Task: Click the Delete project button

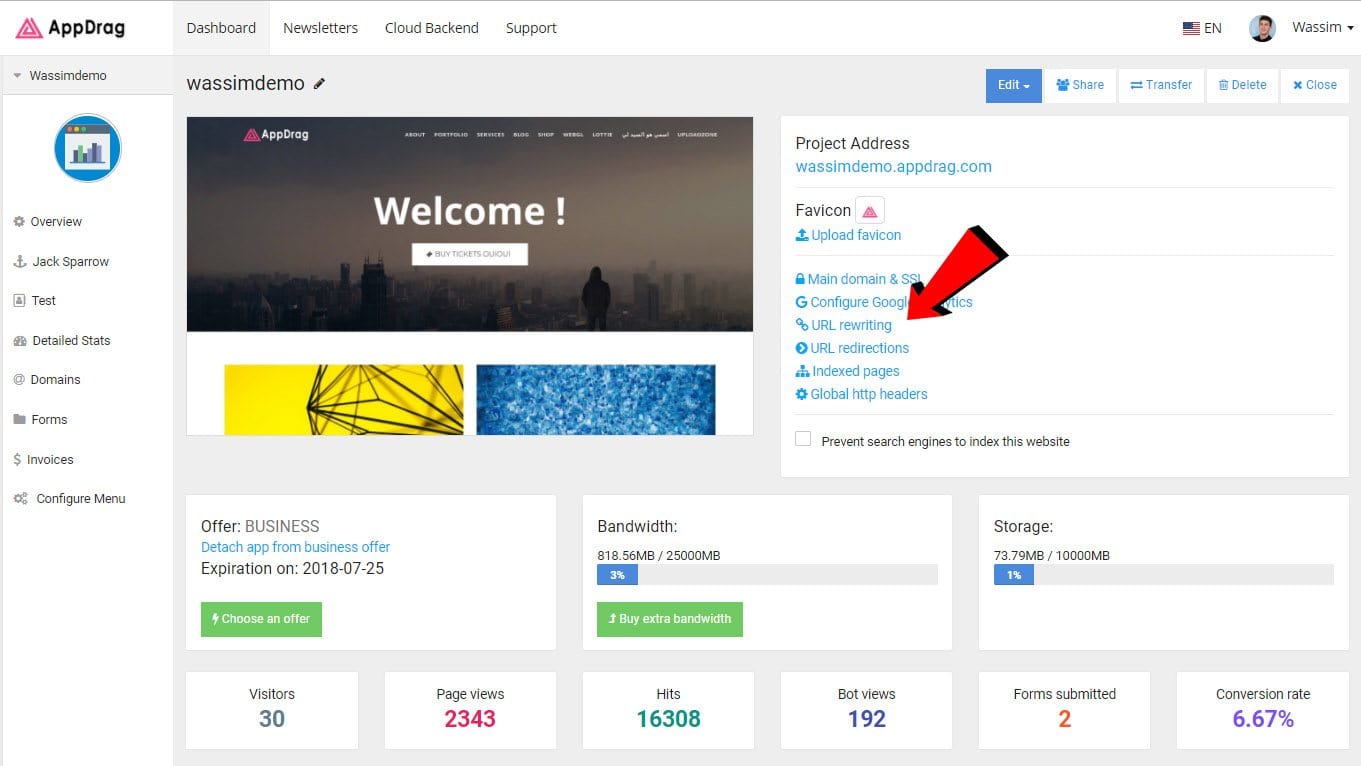Action: point(1242,85)
